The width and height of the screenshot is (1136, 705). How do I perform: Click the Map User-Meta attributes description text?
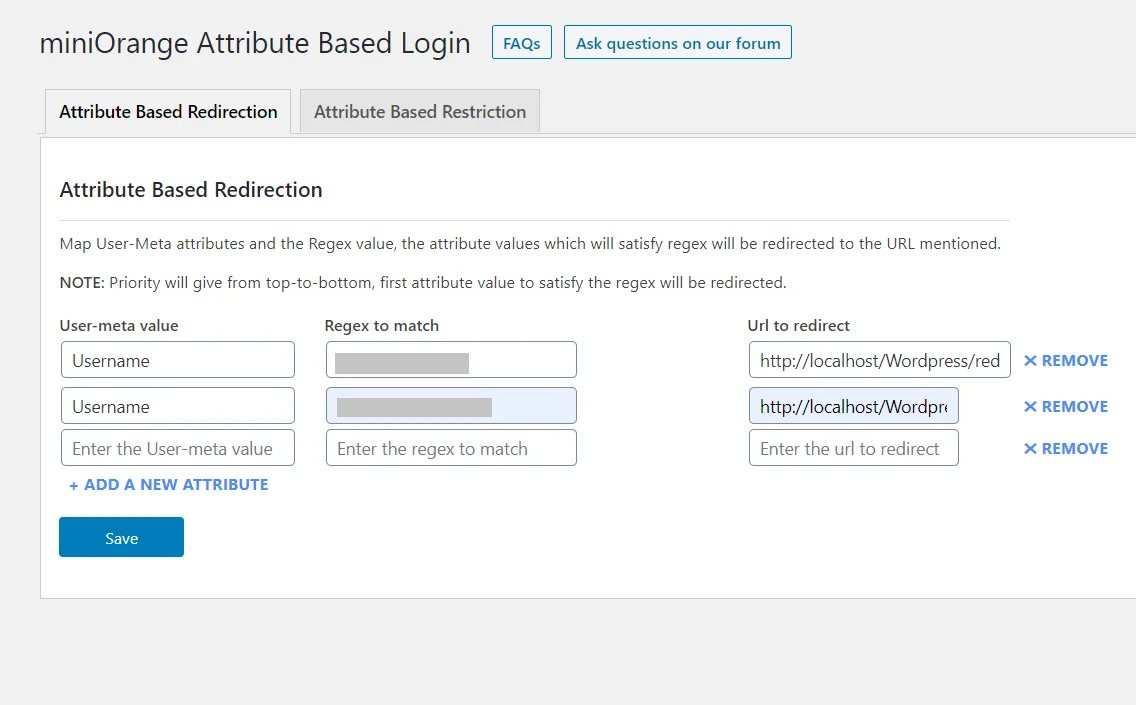530,243
